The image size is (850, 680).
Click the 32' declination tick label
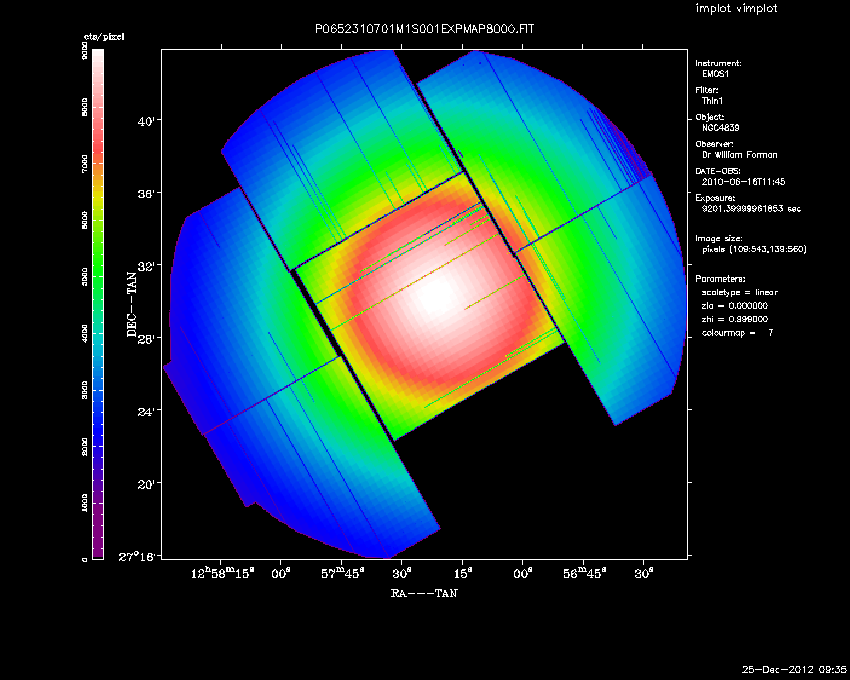[146, 267]
